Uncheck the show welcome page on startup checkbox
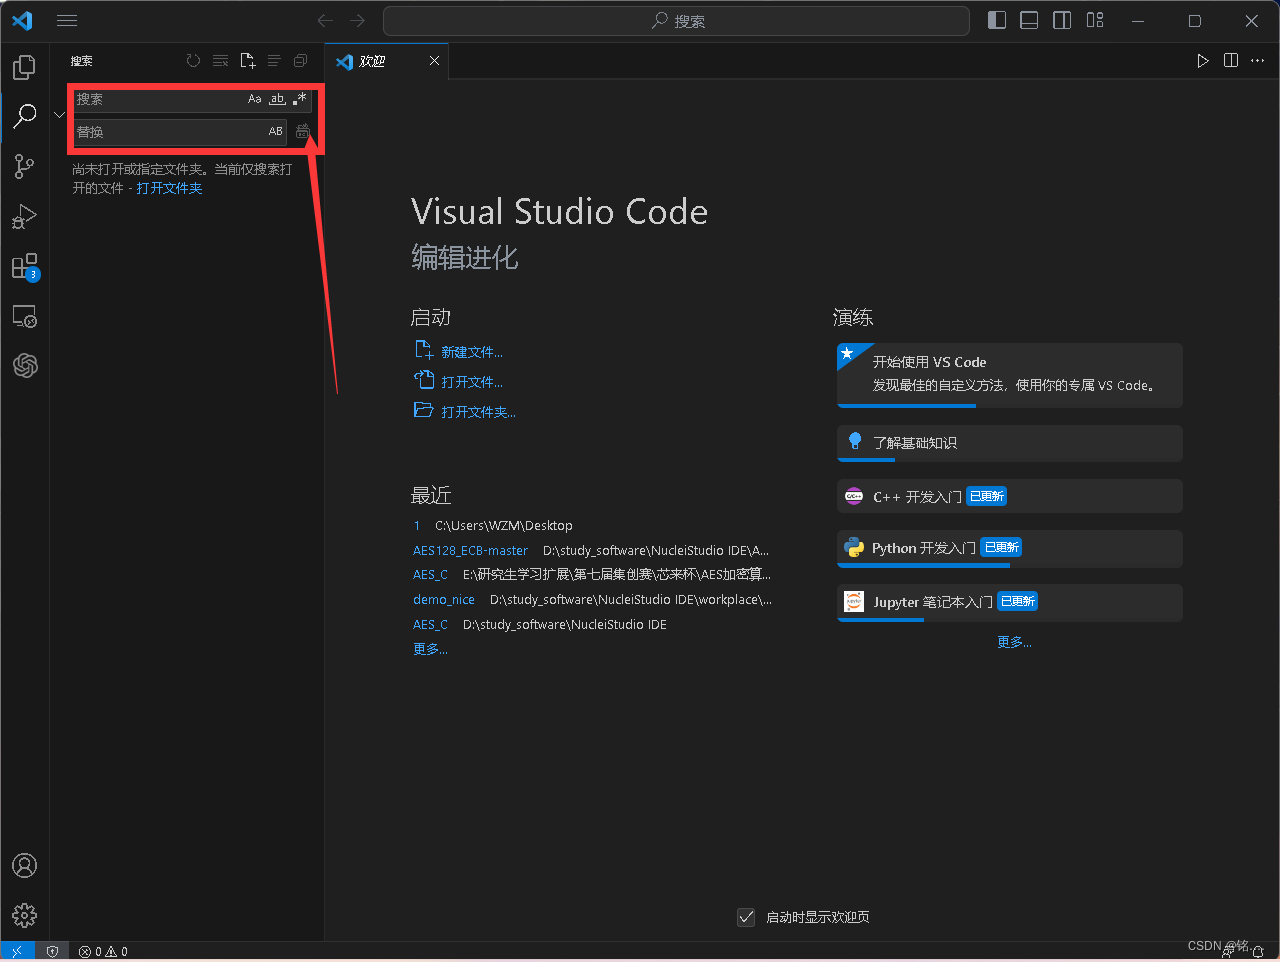The image size is (1280, 962). (746, 917)
